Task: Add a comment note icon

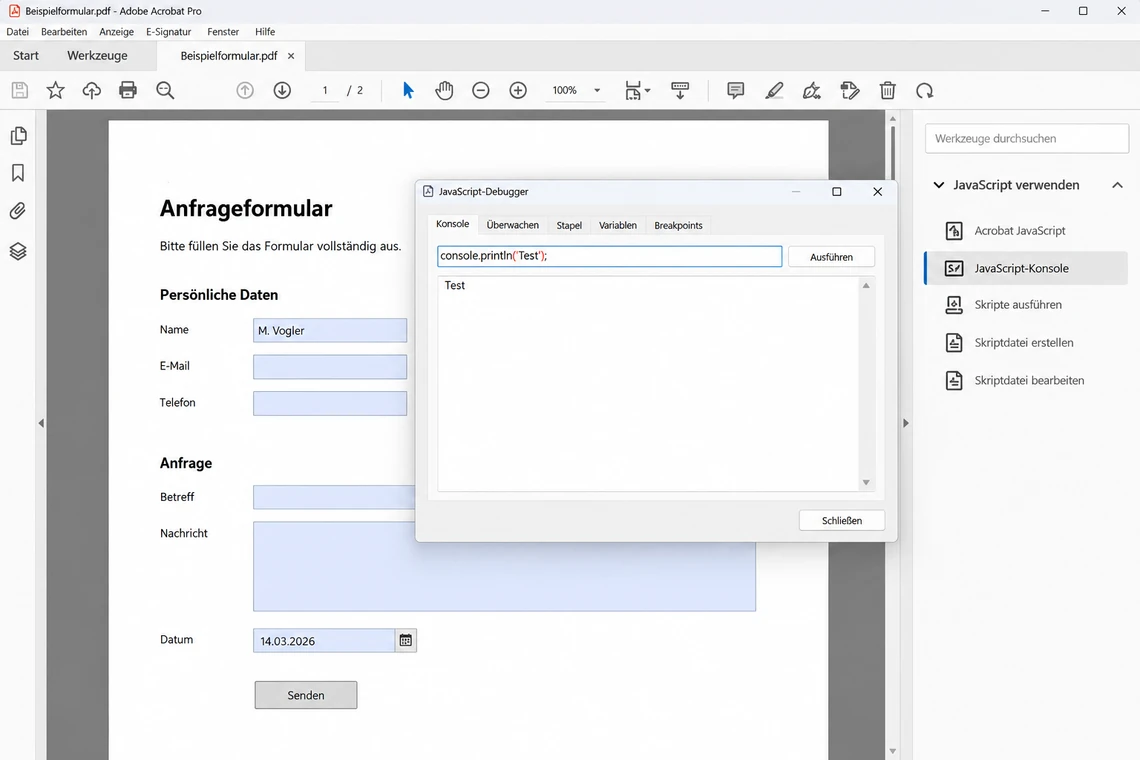Action: coord(736,90)
